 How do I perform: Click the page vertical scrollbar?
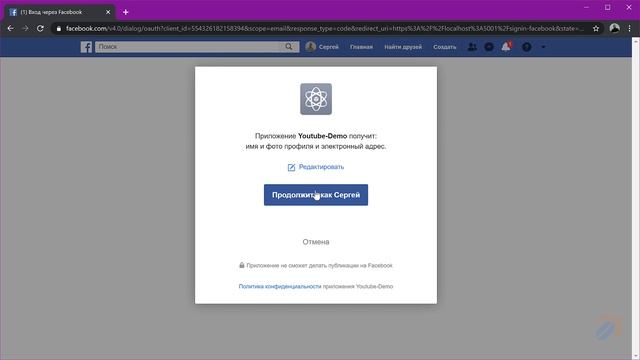tap(636, 198)
